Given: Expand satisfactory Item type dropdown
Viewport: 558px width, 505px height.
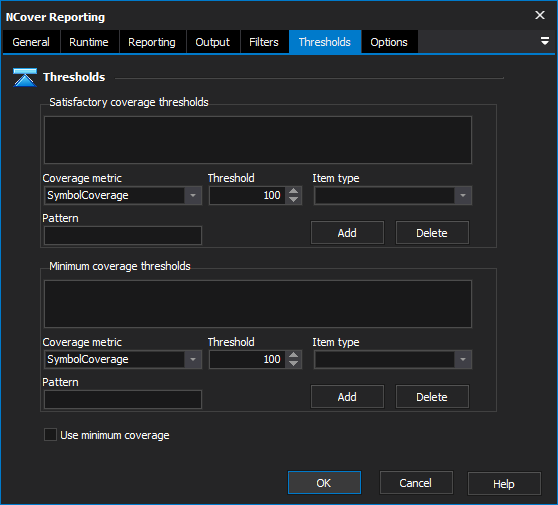Looking at the screenshot, I should click(463, 195).
